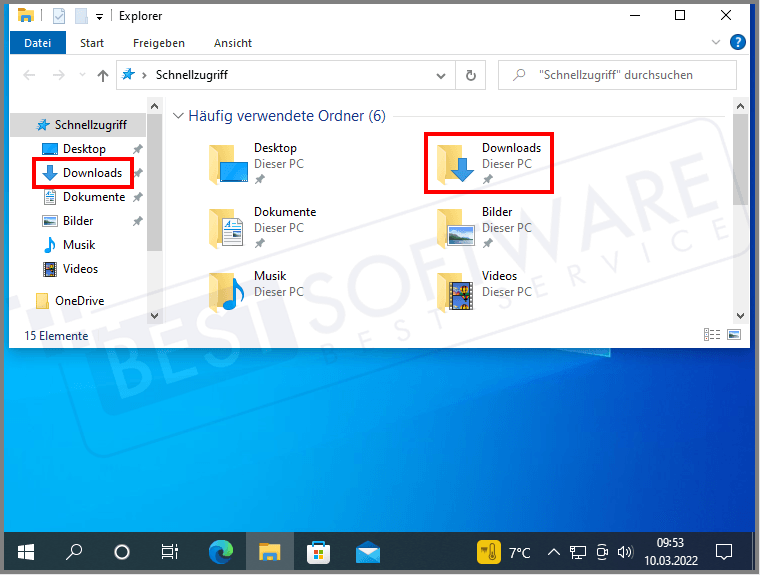Collapse the Häufig verwendete Ordner group
The height and width of the screenshot is (575, 760).
pyautogui.click(x=179, y=116)
